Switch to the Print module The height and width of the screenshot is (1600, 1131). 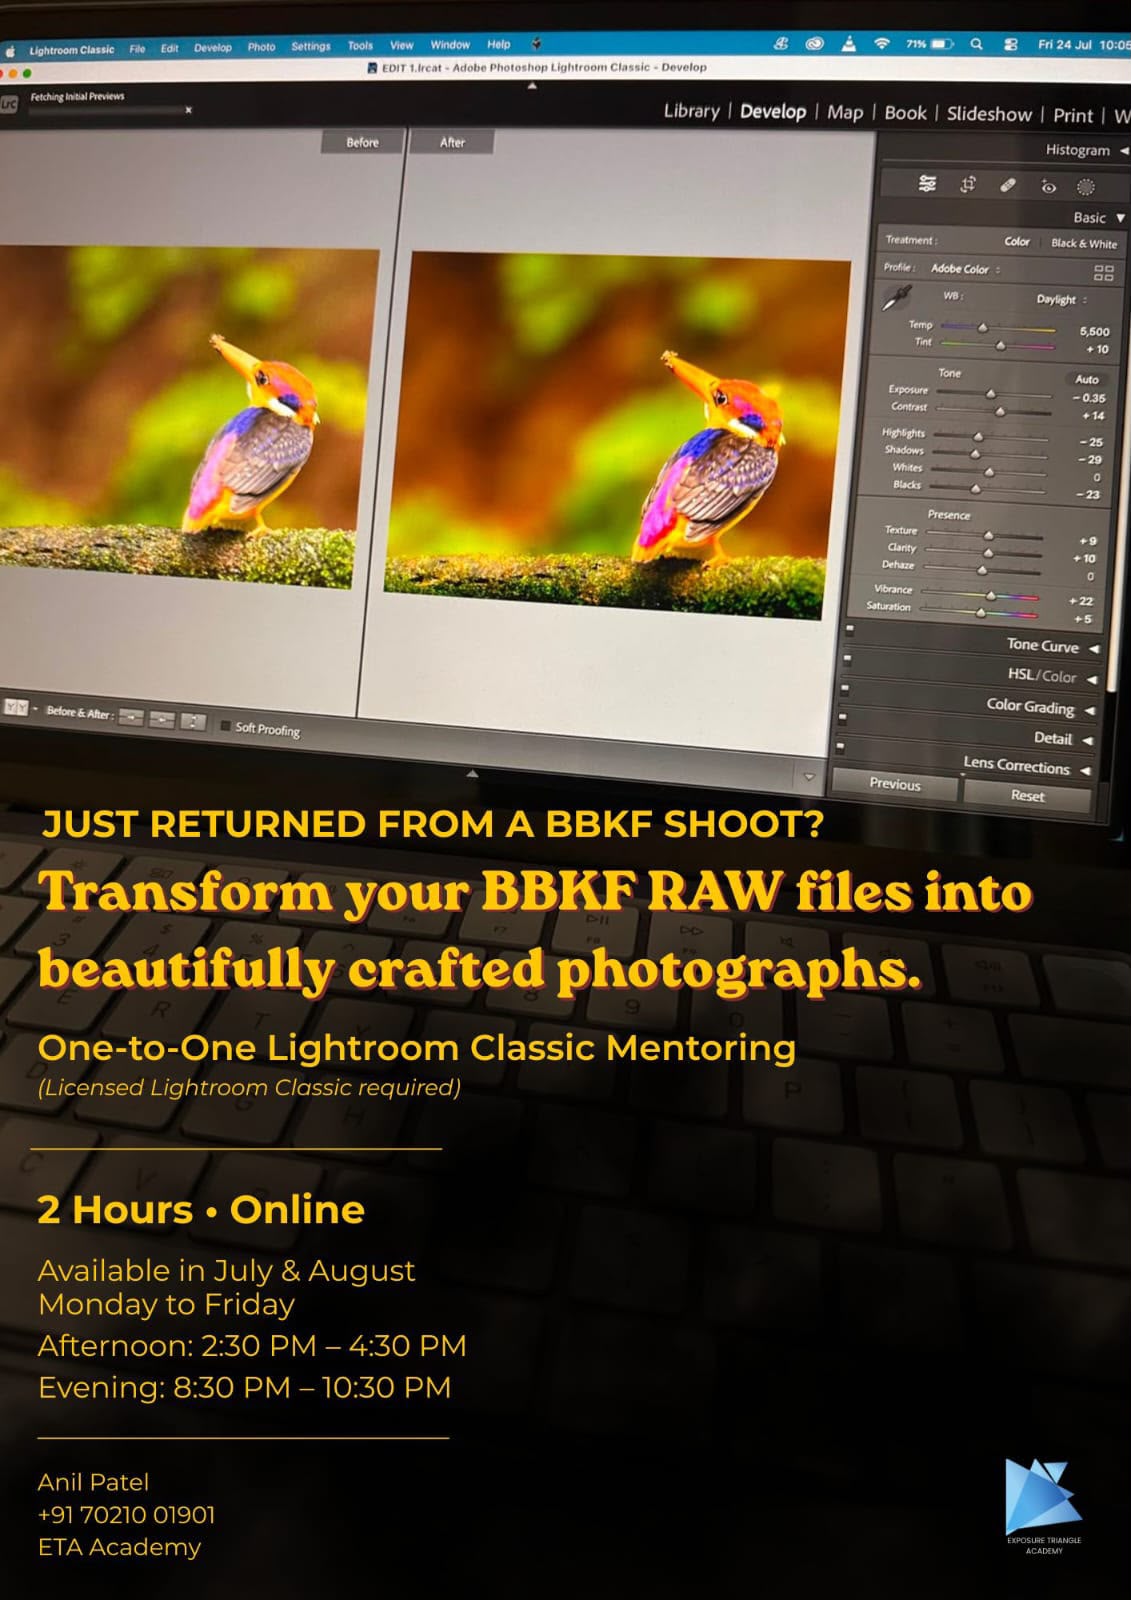pos(1073,115)
